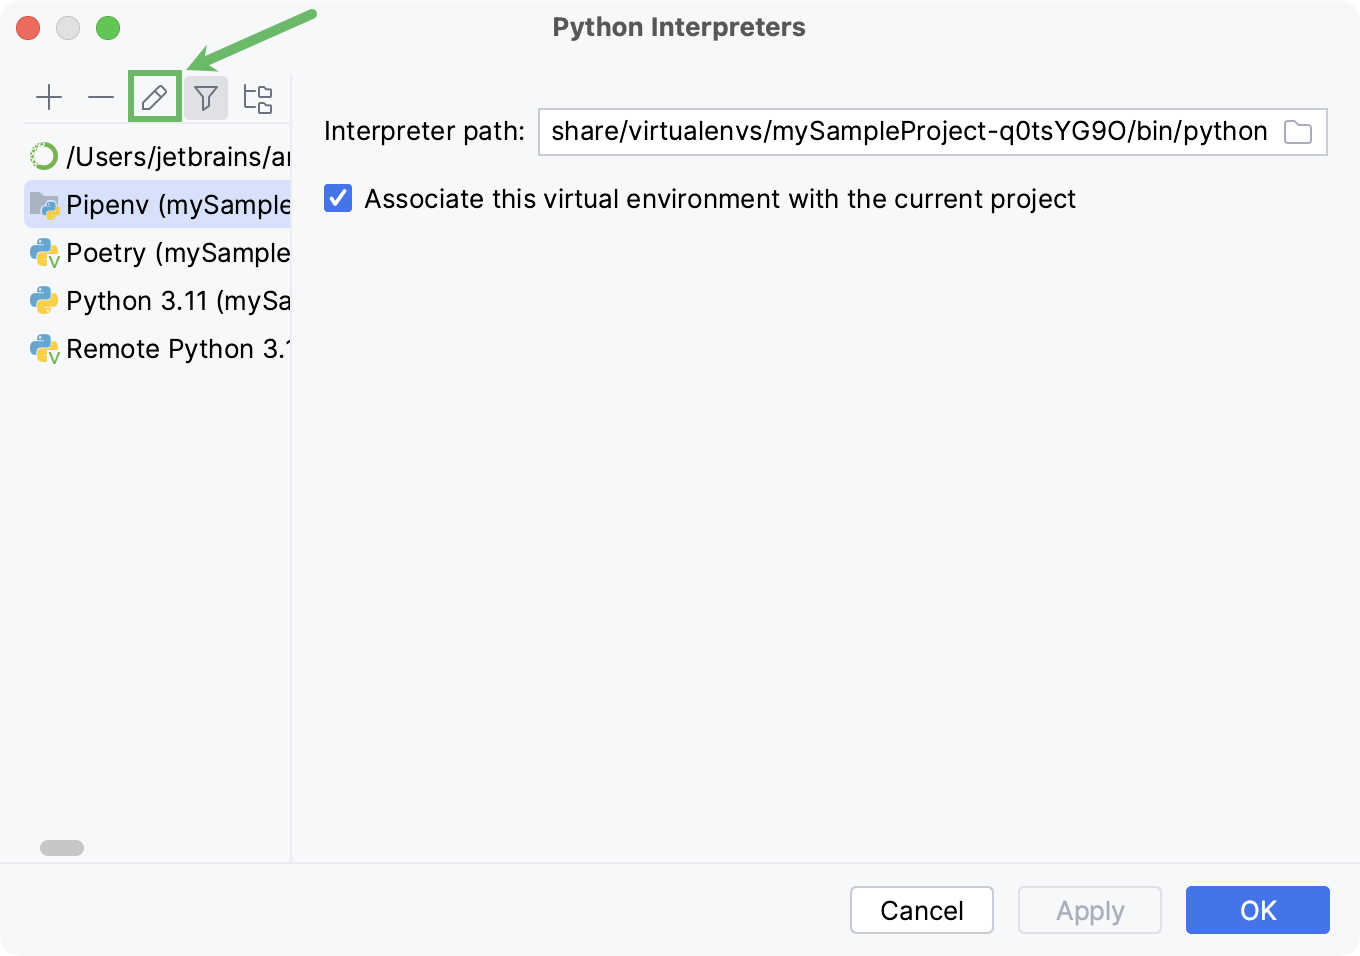Click the Pipenv environment folder icon

(43, 203)
